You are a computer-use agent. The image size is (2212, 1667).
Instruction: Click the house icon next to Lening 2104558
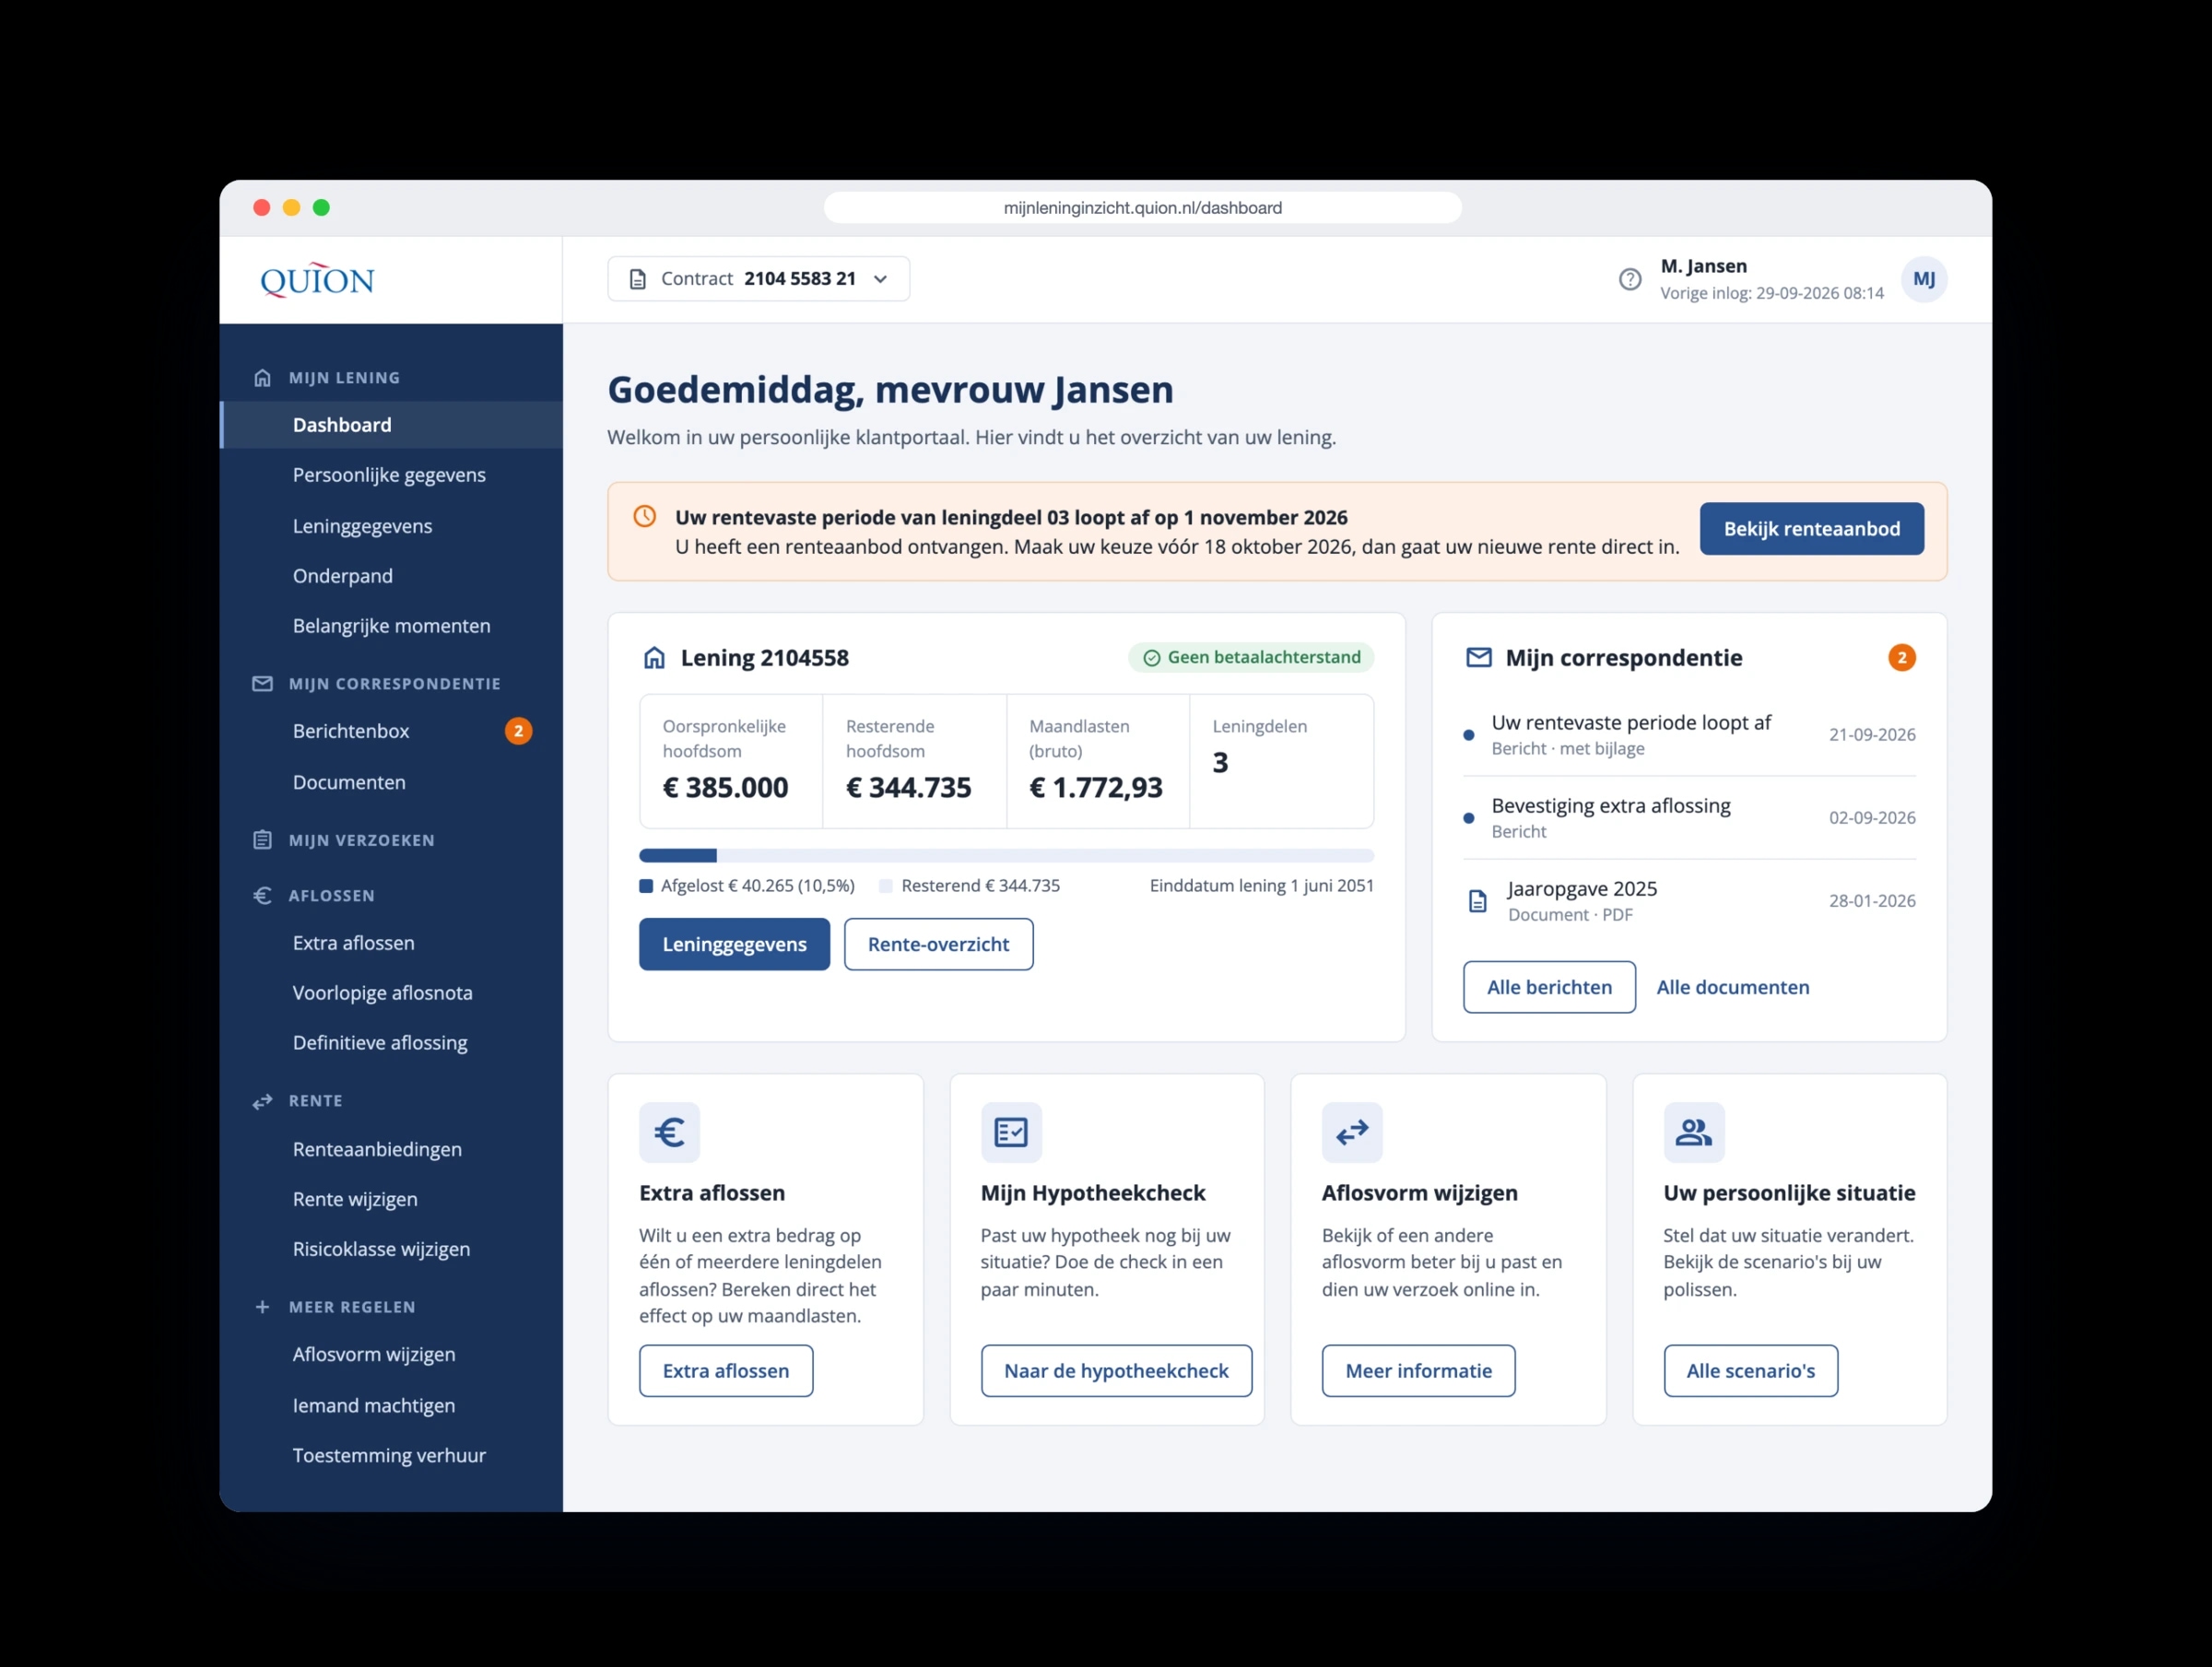(654, 658)
